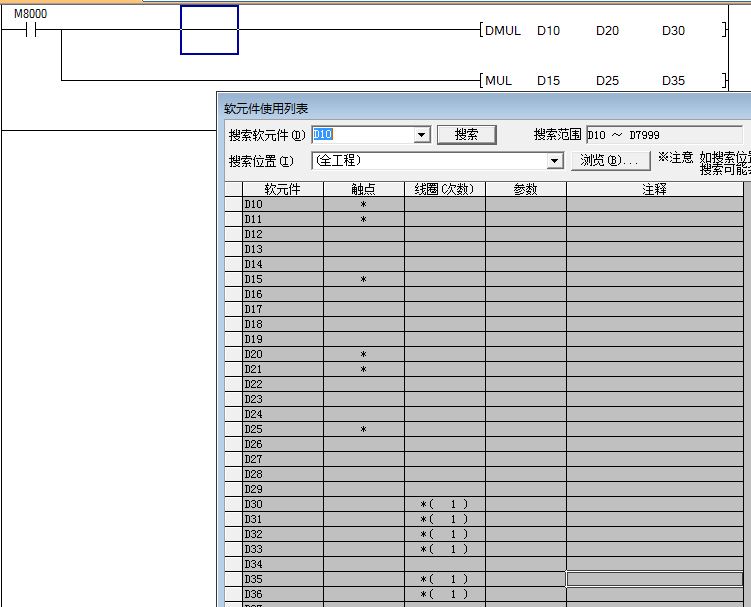This screenshot has height=607, width=751.
Task: Select the D15 row in device list
Action: coord(282,279)
